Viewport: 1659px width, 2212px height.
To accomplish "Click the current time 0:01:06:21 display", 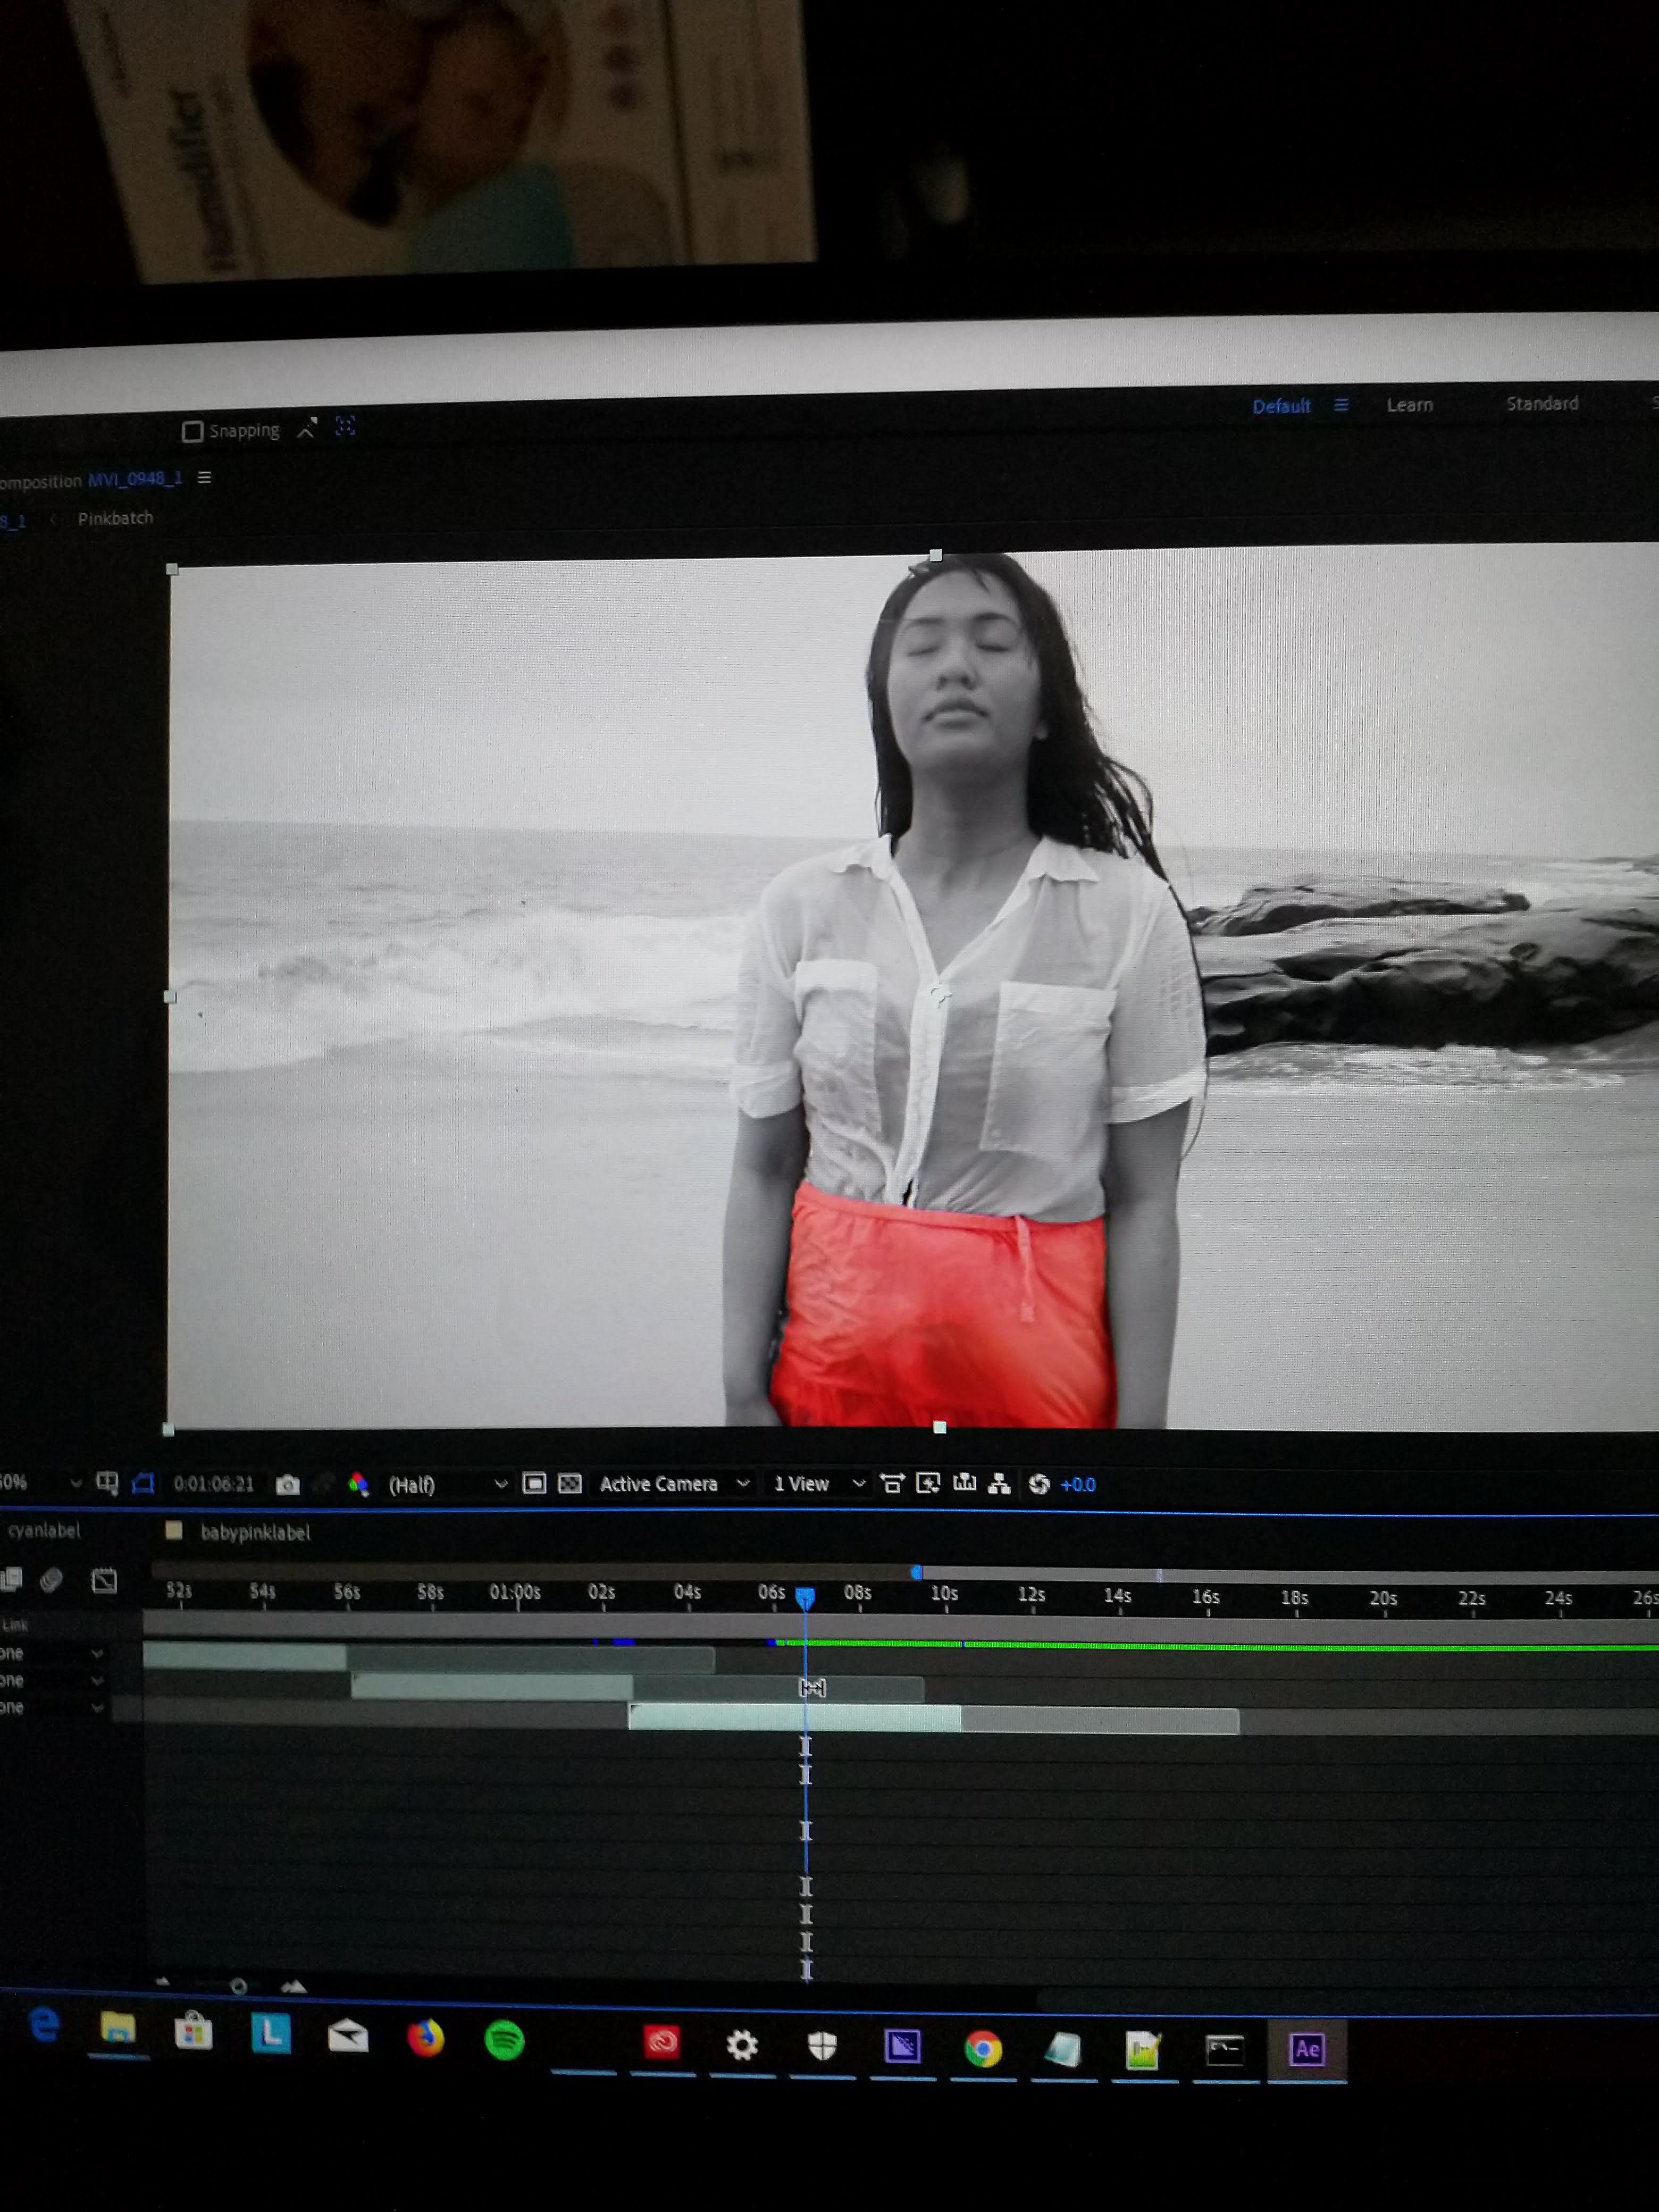I will pos(213,1483).
